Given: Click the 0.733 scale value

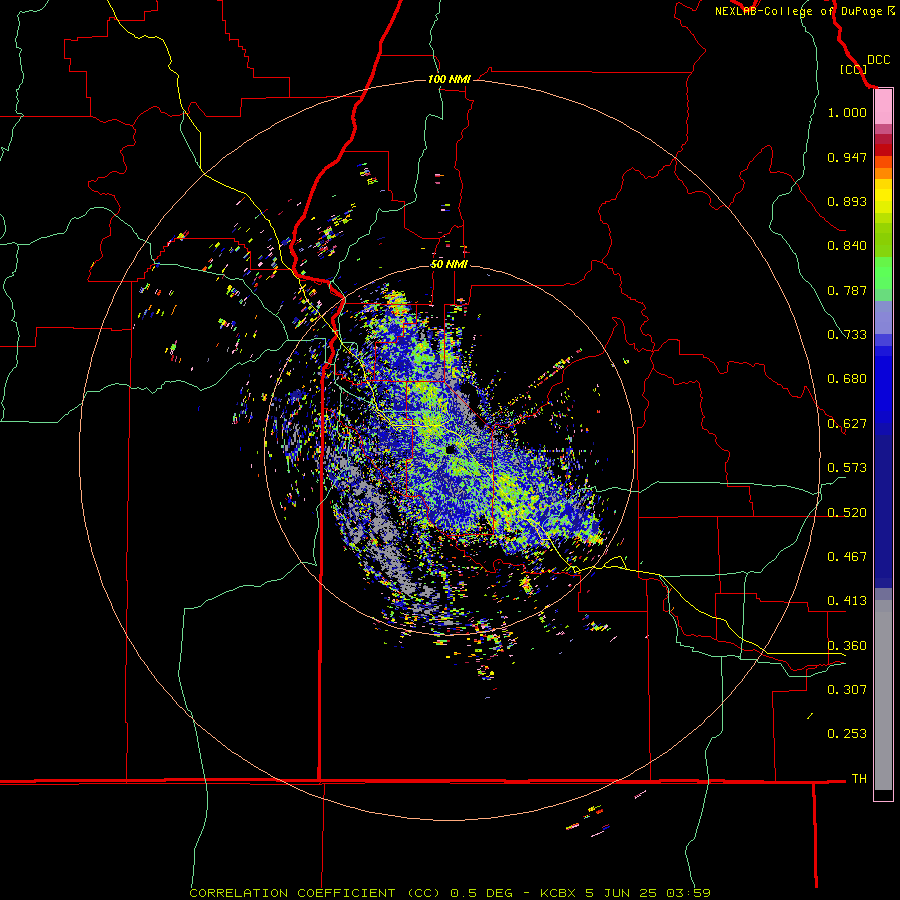Looking at the screenshot, I should 847,335.
